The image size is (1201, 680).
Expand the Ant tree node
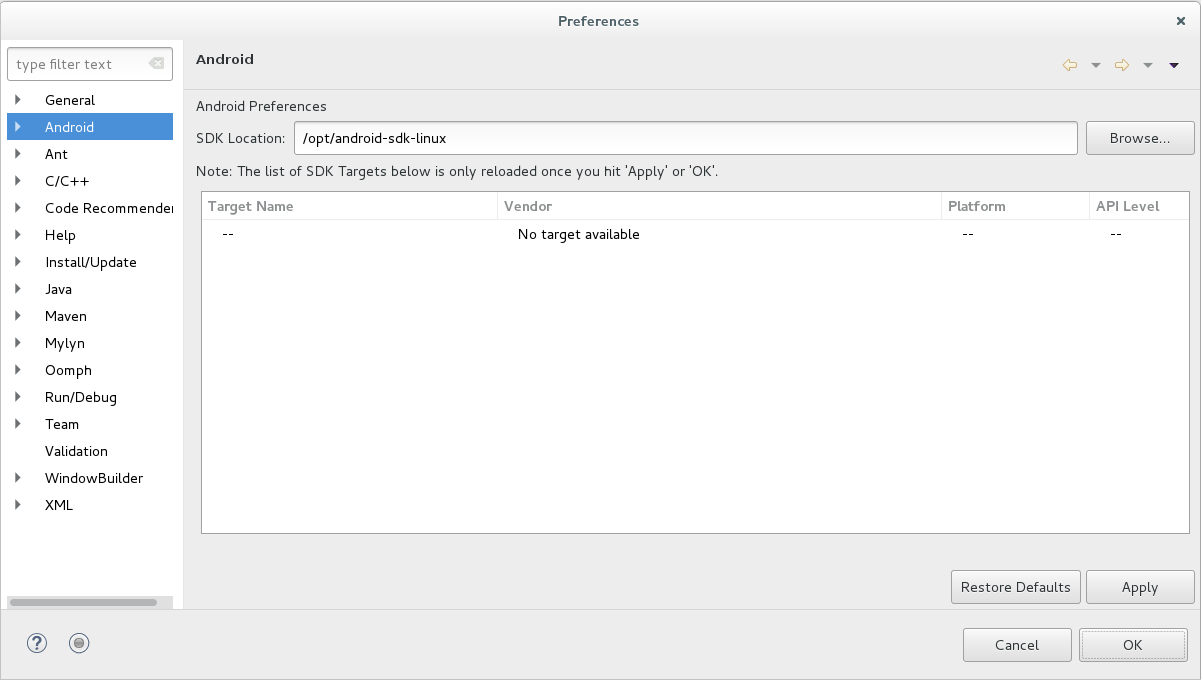(x=18, y=154)
